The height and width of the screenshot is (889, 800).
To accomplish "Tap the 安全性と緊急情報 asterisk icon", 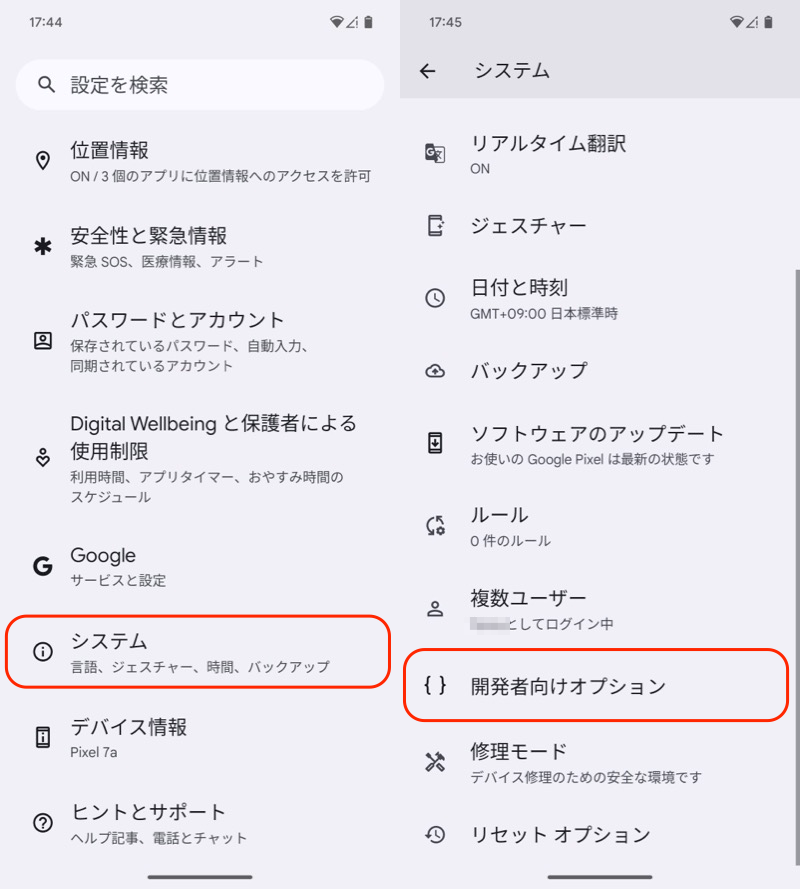I will tap(43, 247).
